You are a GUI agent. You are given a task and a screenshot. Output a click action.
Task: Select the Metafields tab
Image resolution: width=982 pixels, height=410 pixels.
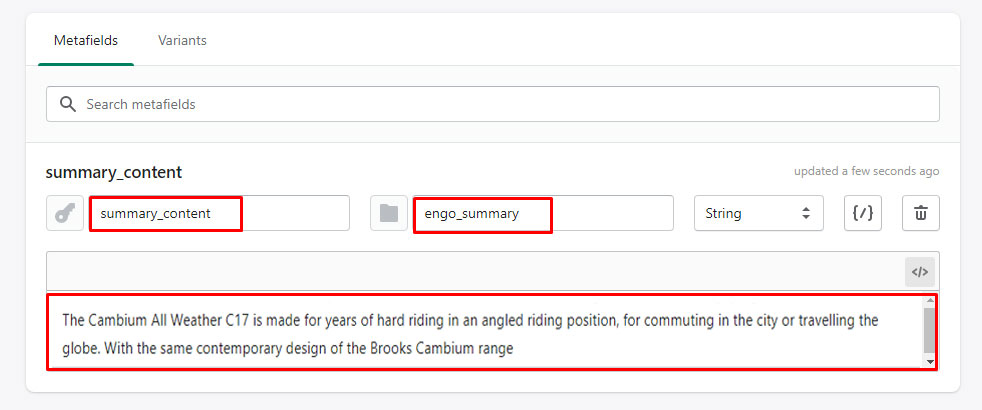coord(86,41)
